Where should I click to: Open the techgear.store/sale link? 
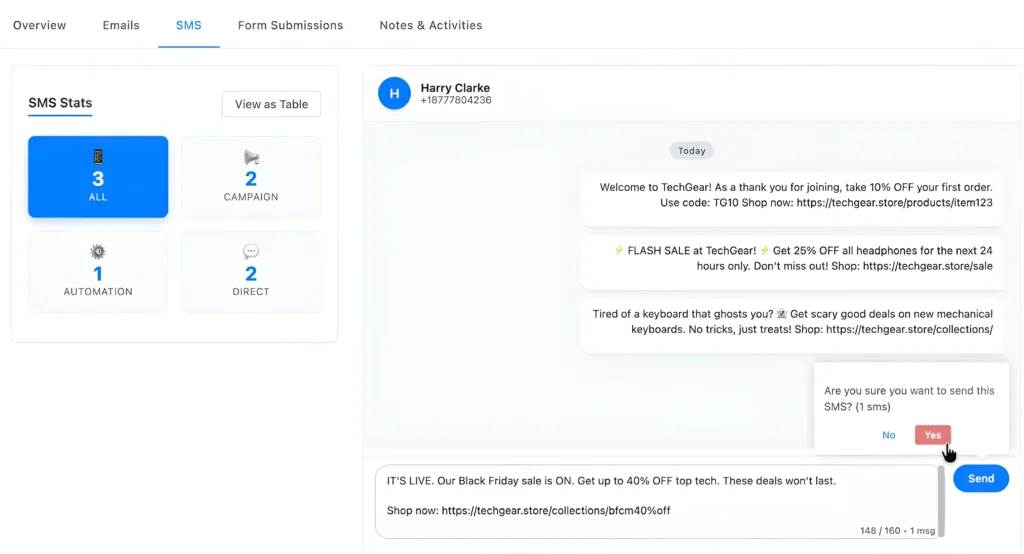click(927, 266)
